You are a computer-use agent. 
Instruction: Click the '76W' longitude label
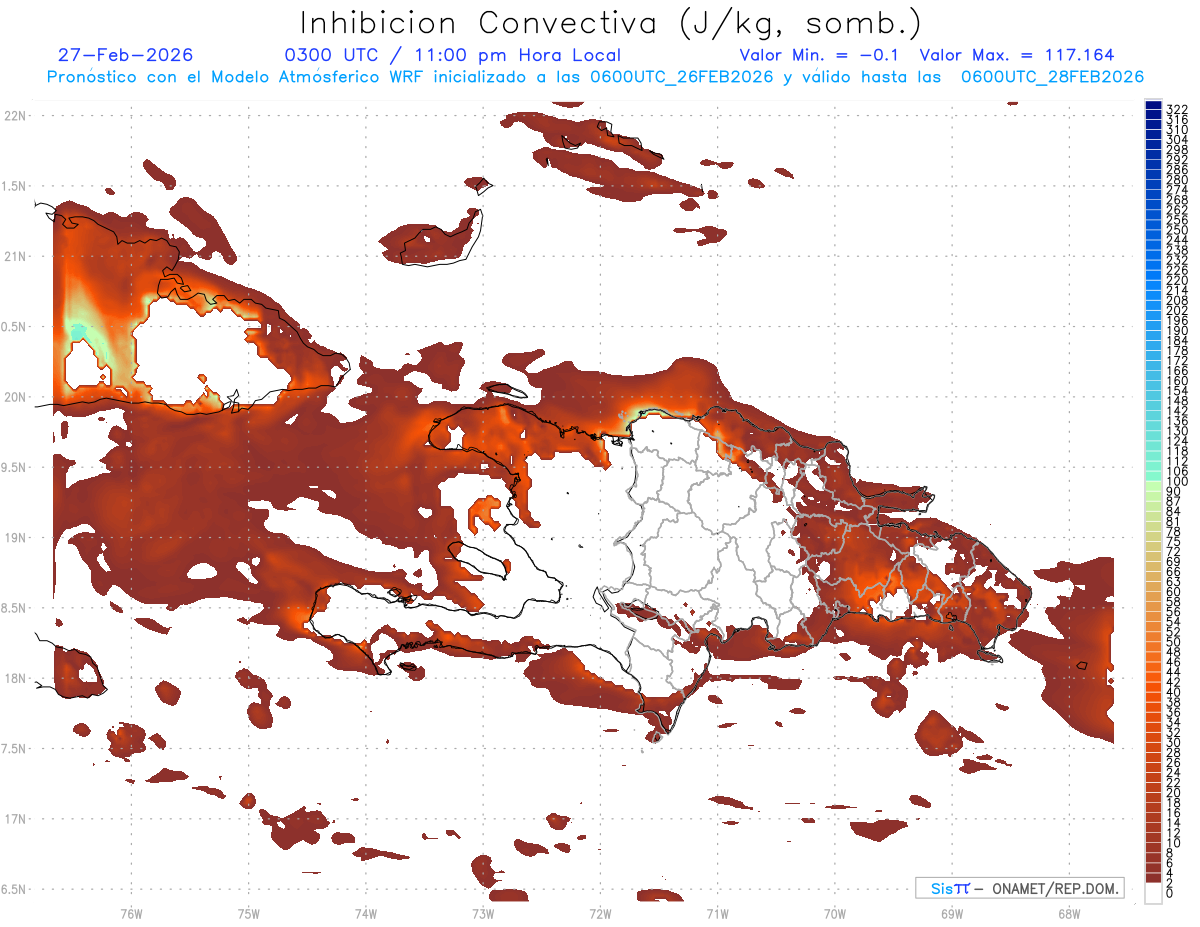tap(131, 914)
